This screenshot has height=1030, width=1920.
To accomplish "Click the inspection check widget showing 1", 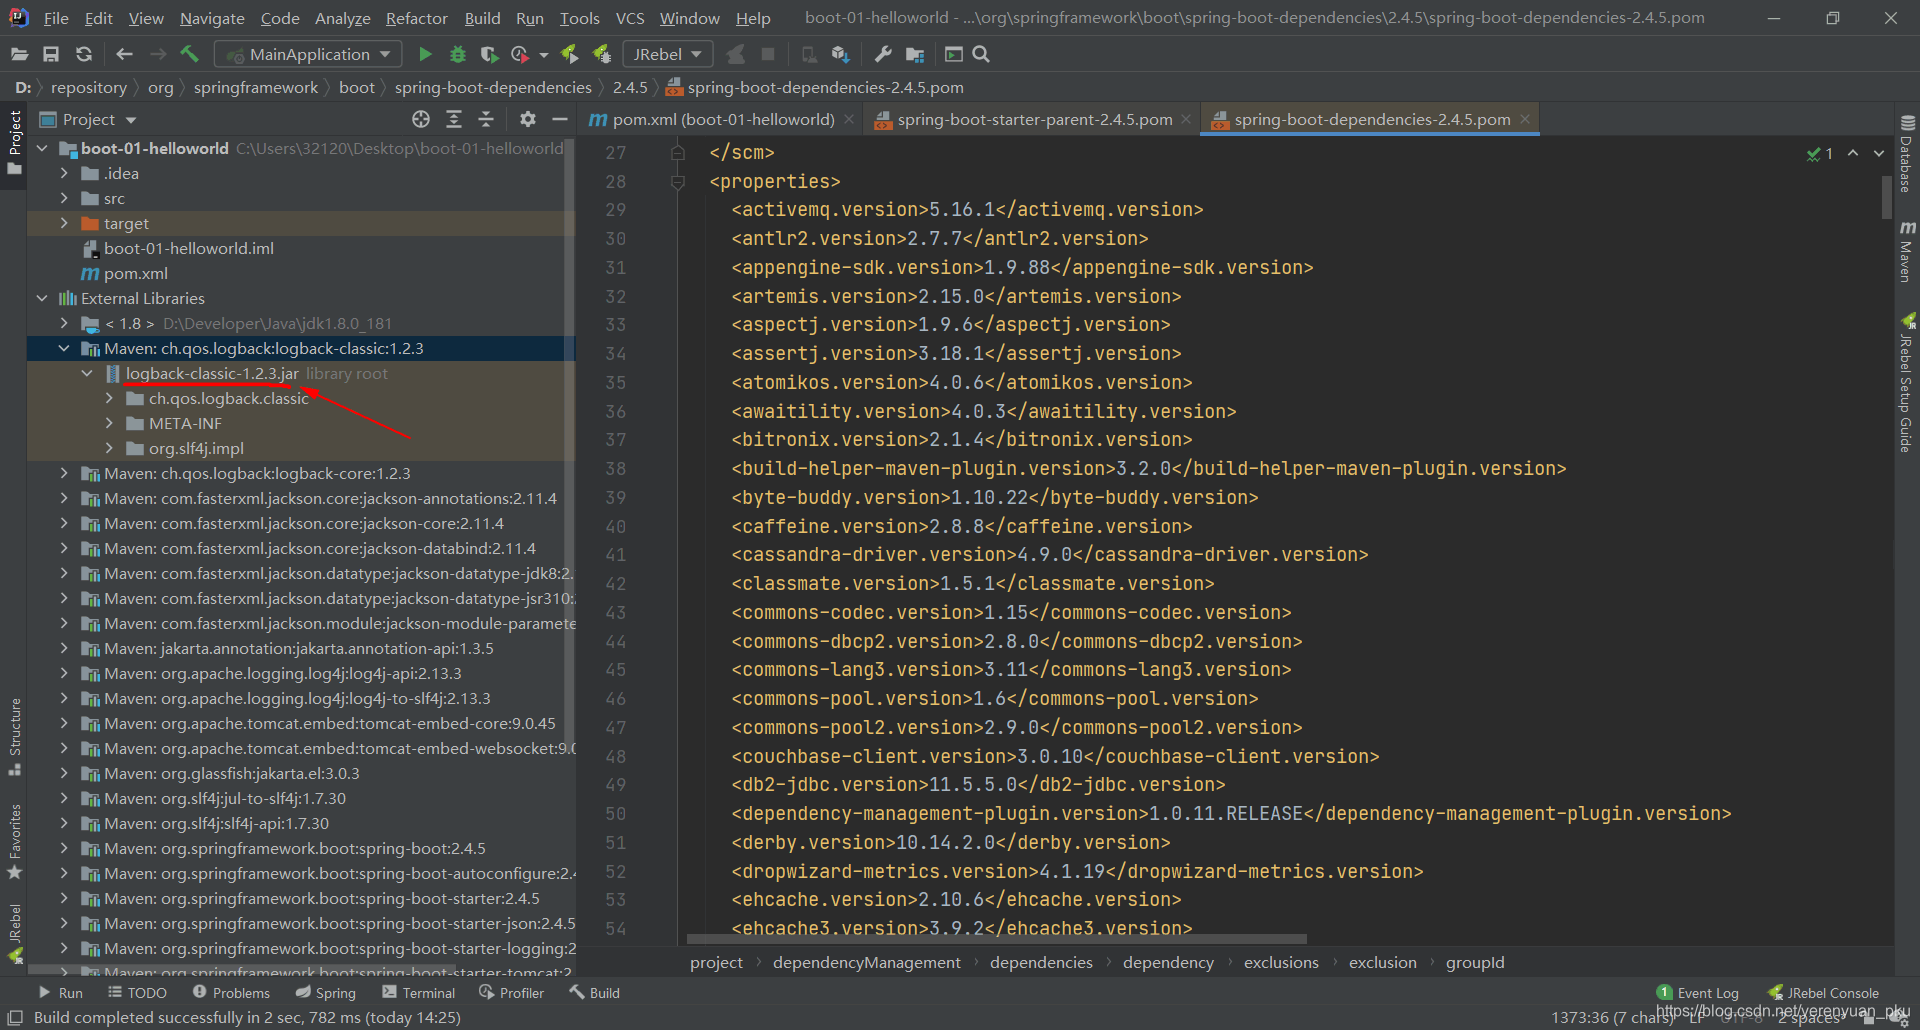I will coord(1820,153).
